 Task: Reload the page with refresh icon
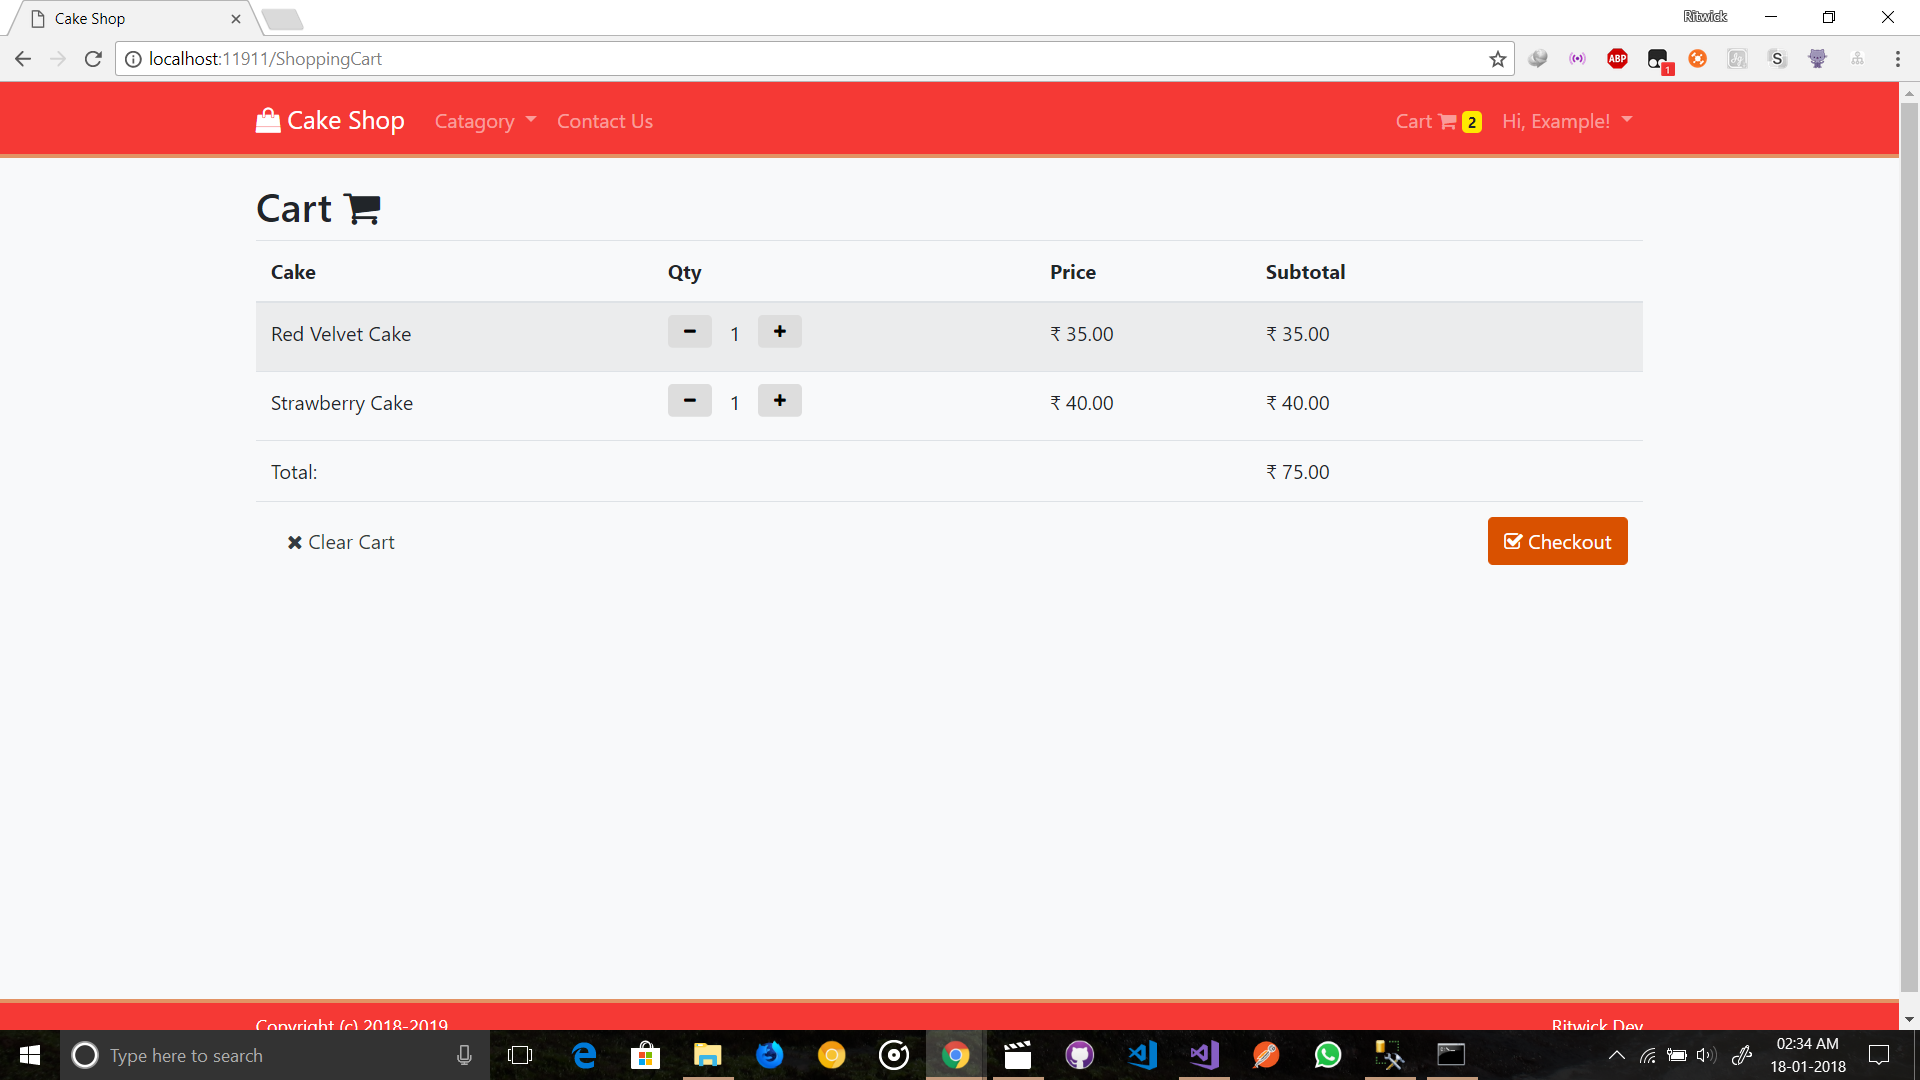click(x=93, y=59)
